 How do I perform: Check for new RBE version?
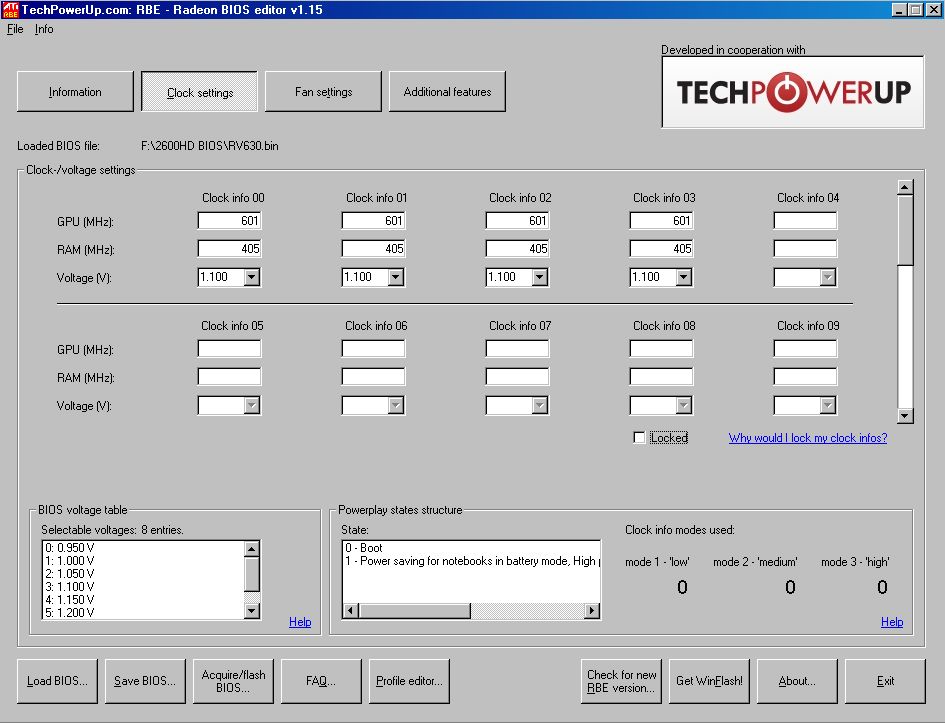pos(621,681)
